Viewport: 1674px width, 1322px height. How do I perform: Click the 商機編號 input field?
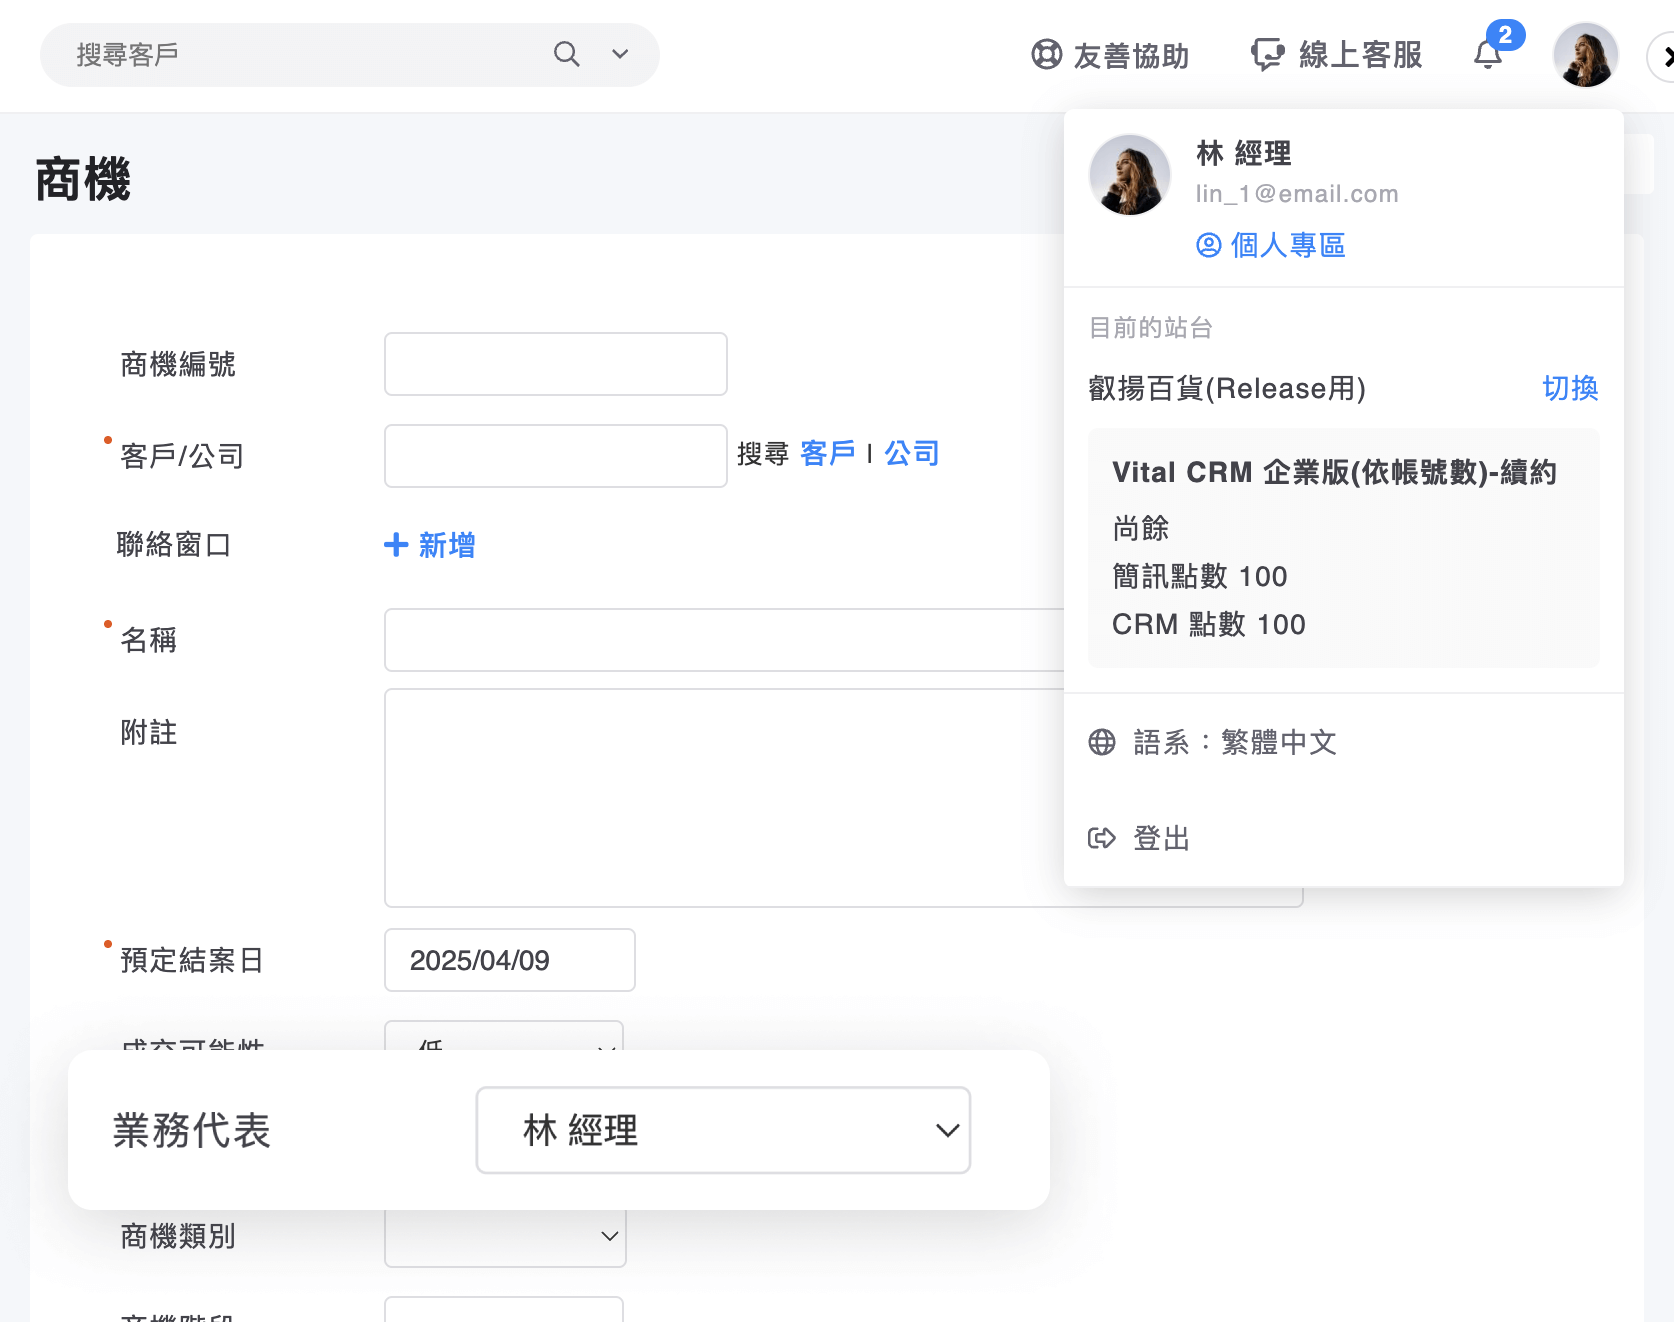555,363
